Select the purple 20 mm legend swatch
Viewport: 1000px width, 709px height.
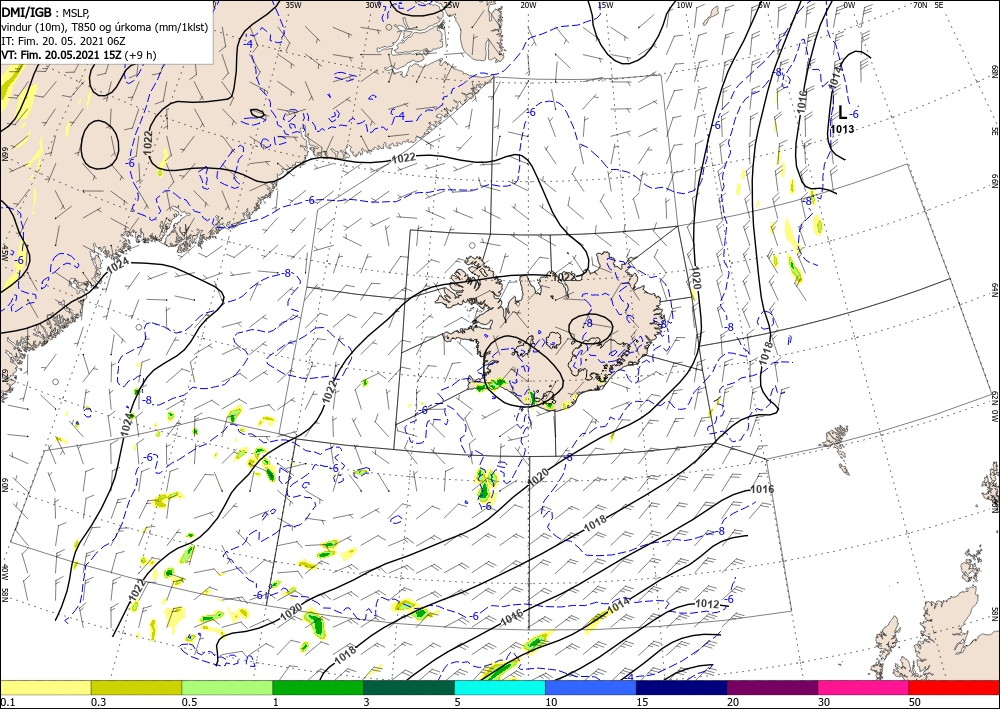[772, 687]
